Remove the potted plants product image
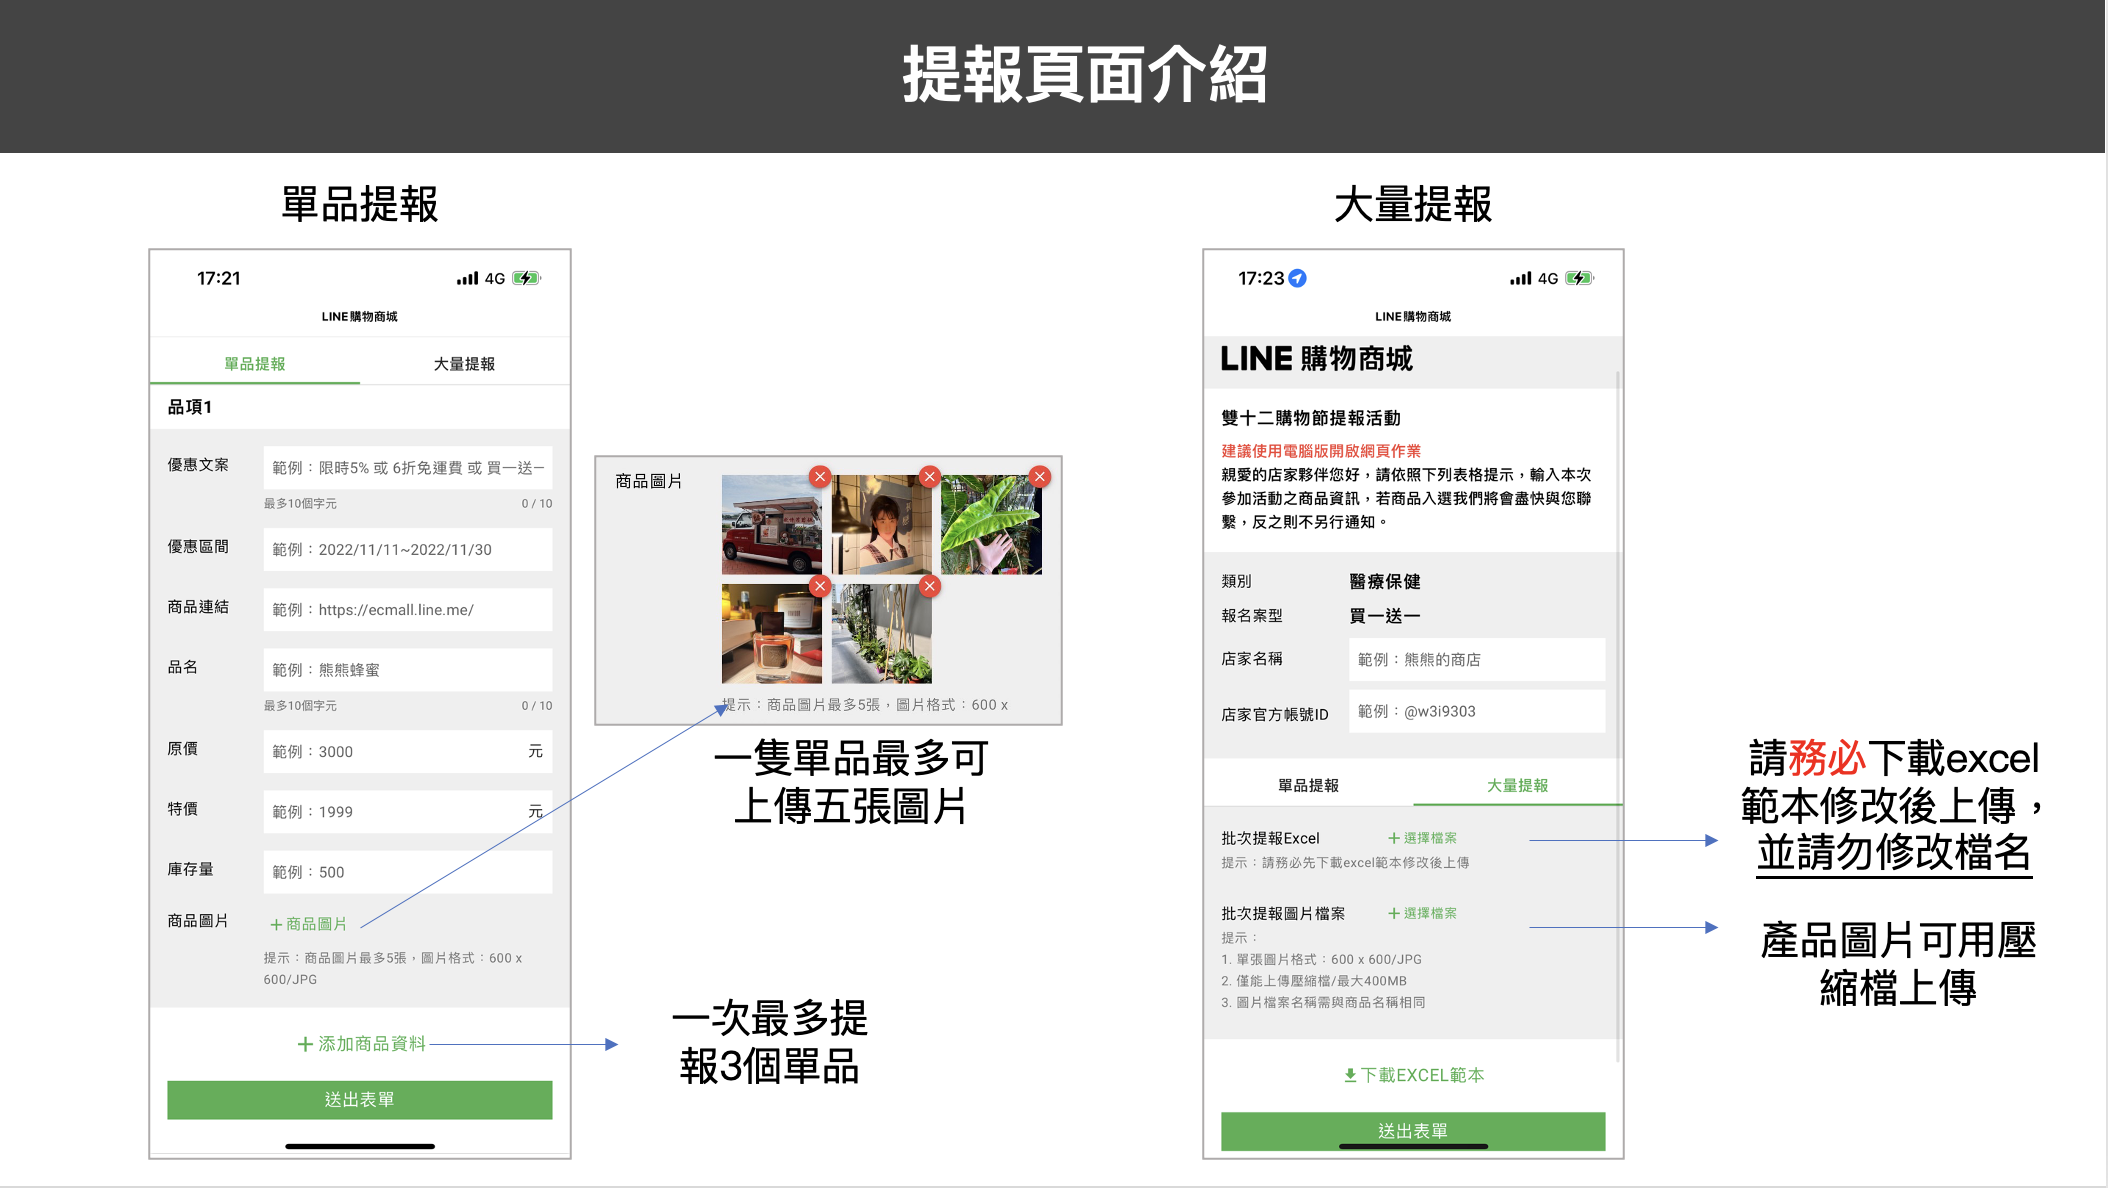2108x1188 pixels. pyautogui.click(x=930, y=586)
